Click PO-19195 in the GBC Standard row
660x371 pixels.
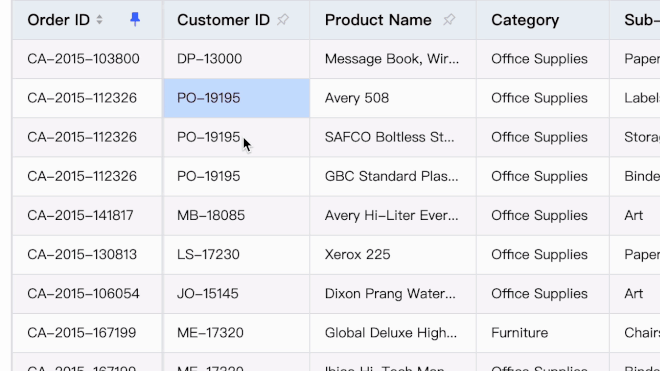[237, 176]
